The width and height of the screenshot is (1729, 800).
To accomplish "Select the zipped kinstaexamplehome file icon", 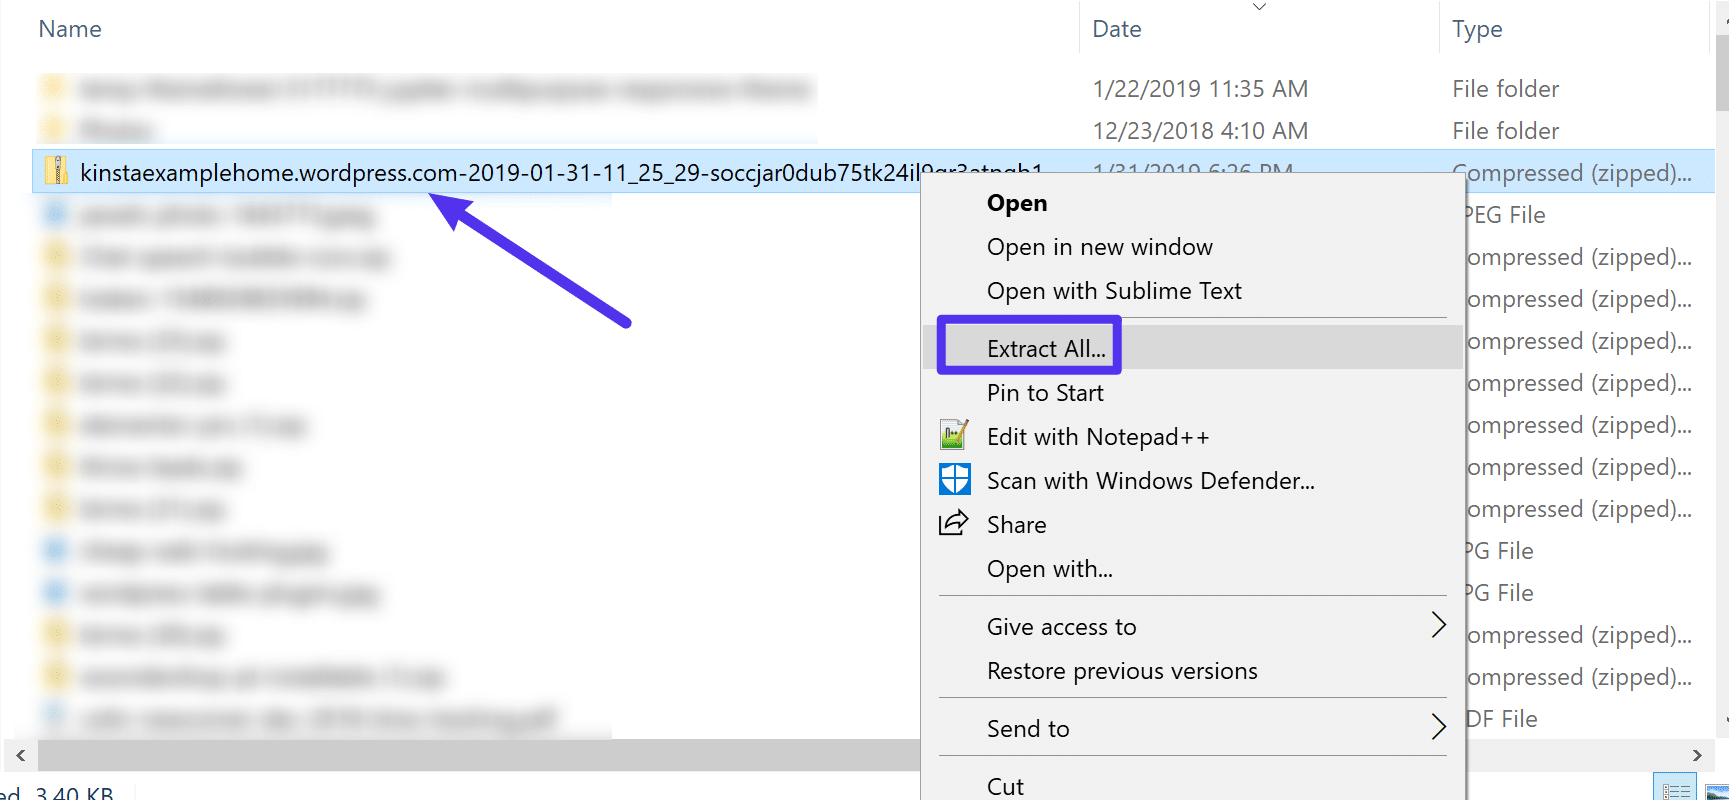I will point(55,171).
